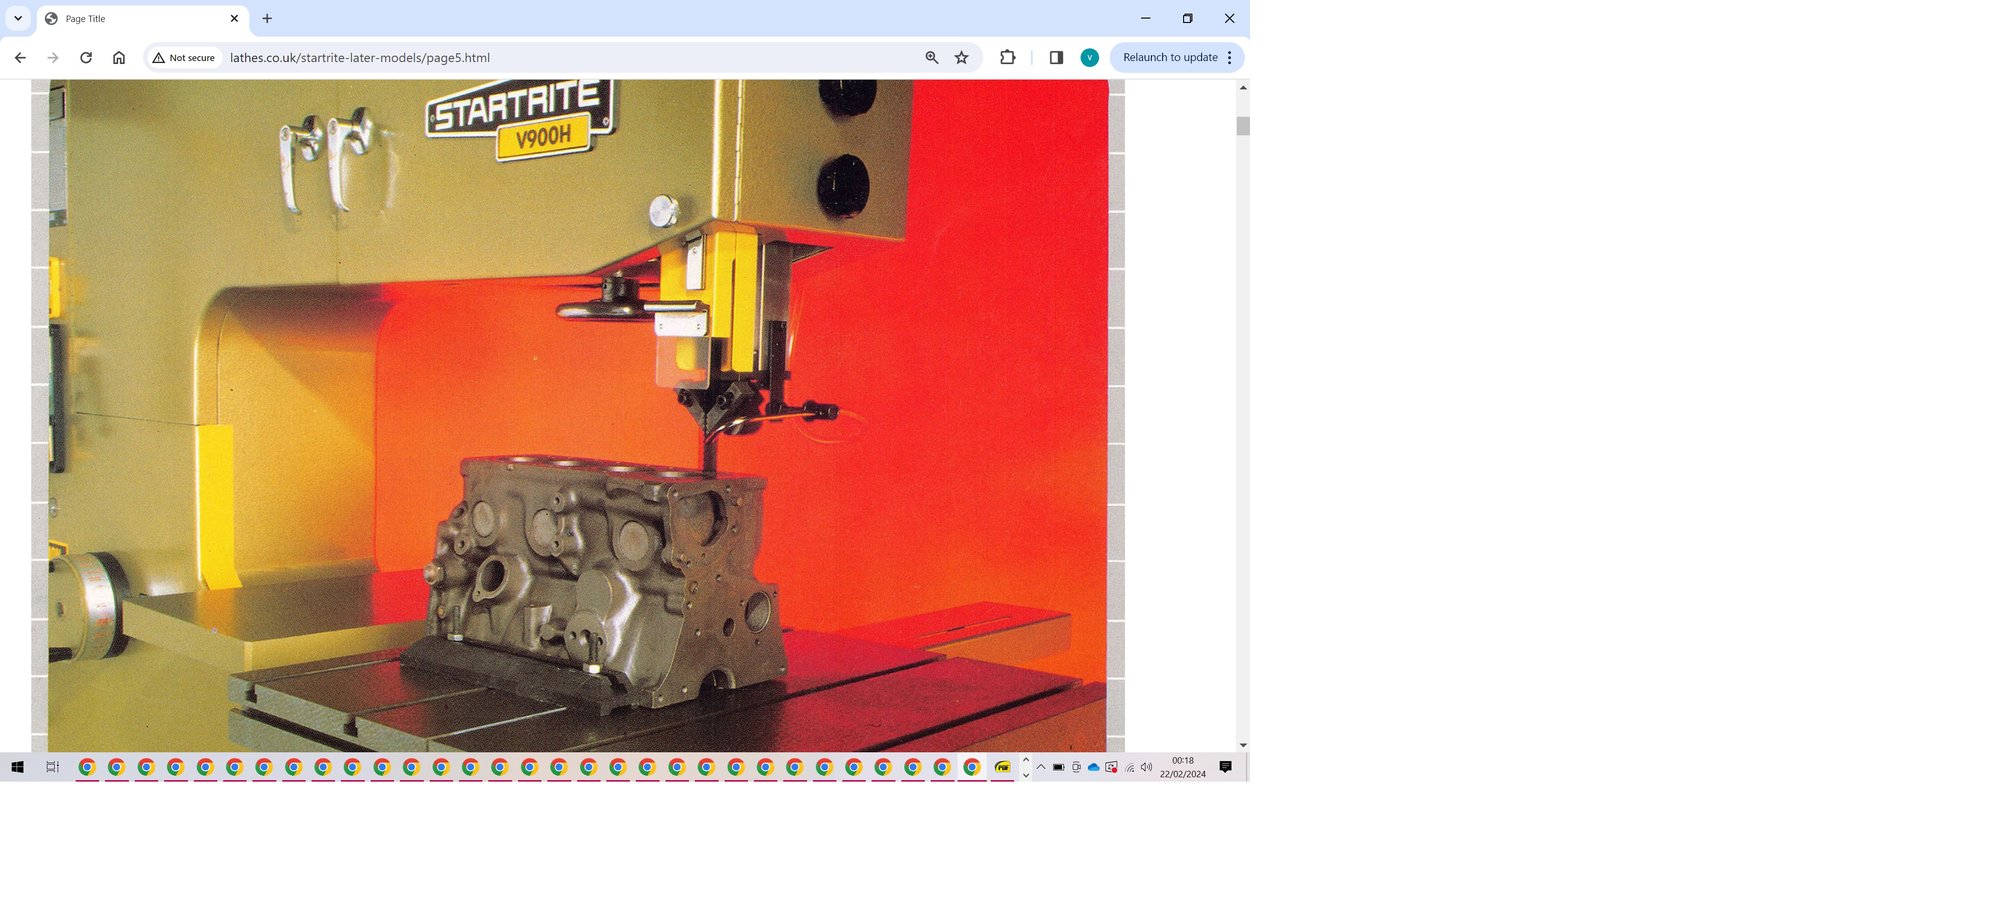Go back to the previous page

point(20,58)
